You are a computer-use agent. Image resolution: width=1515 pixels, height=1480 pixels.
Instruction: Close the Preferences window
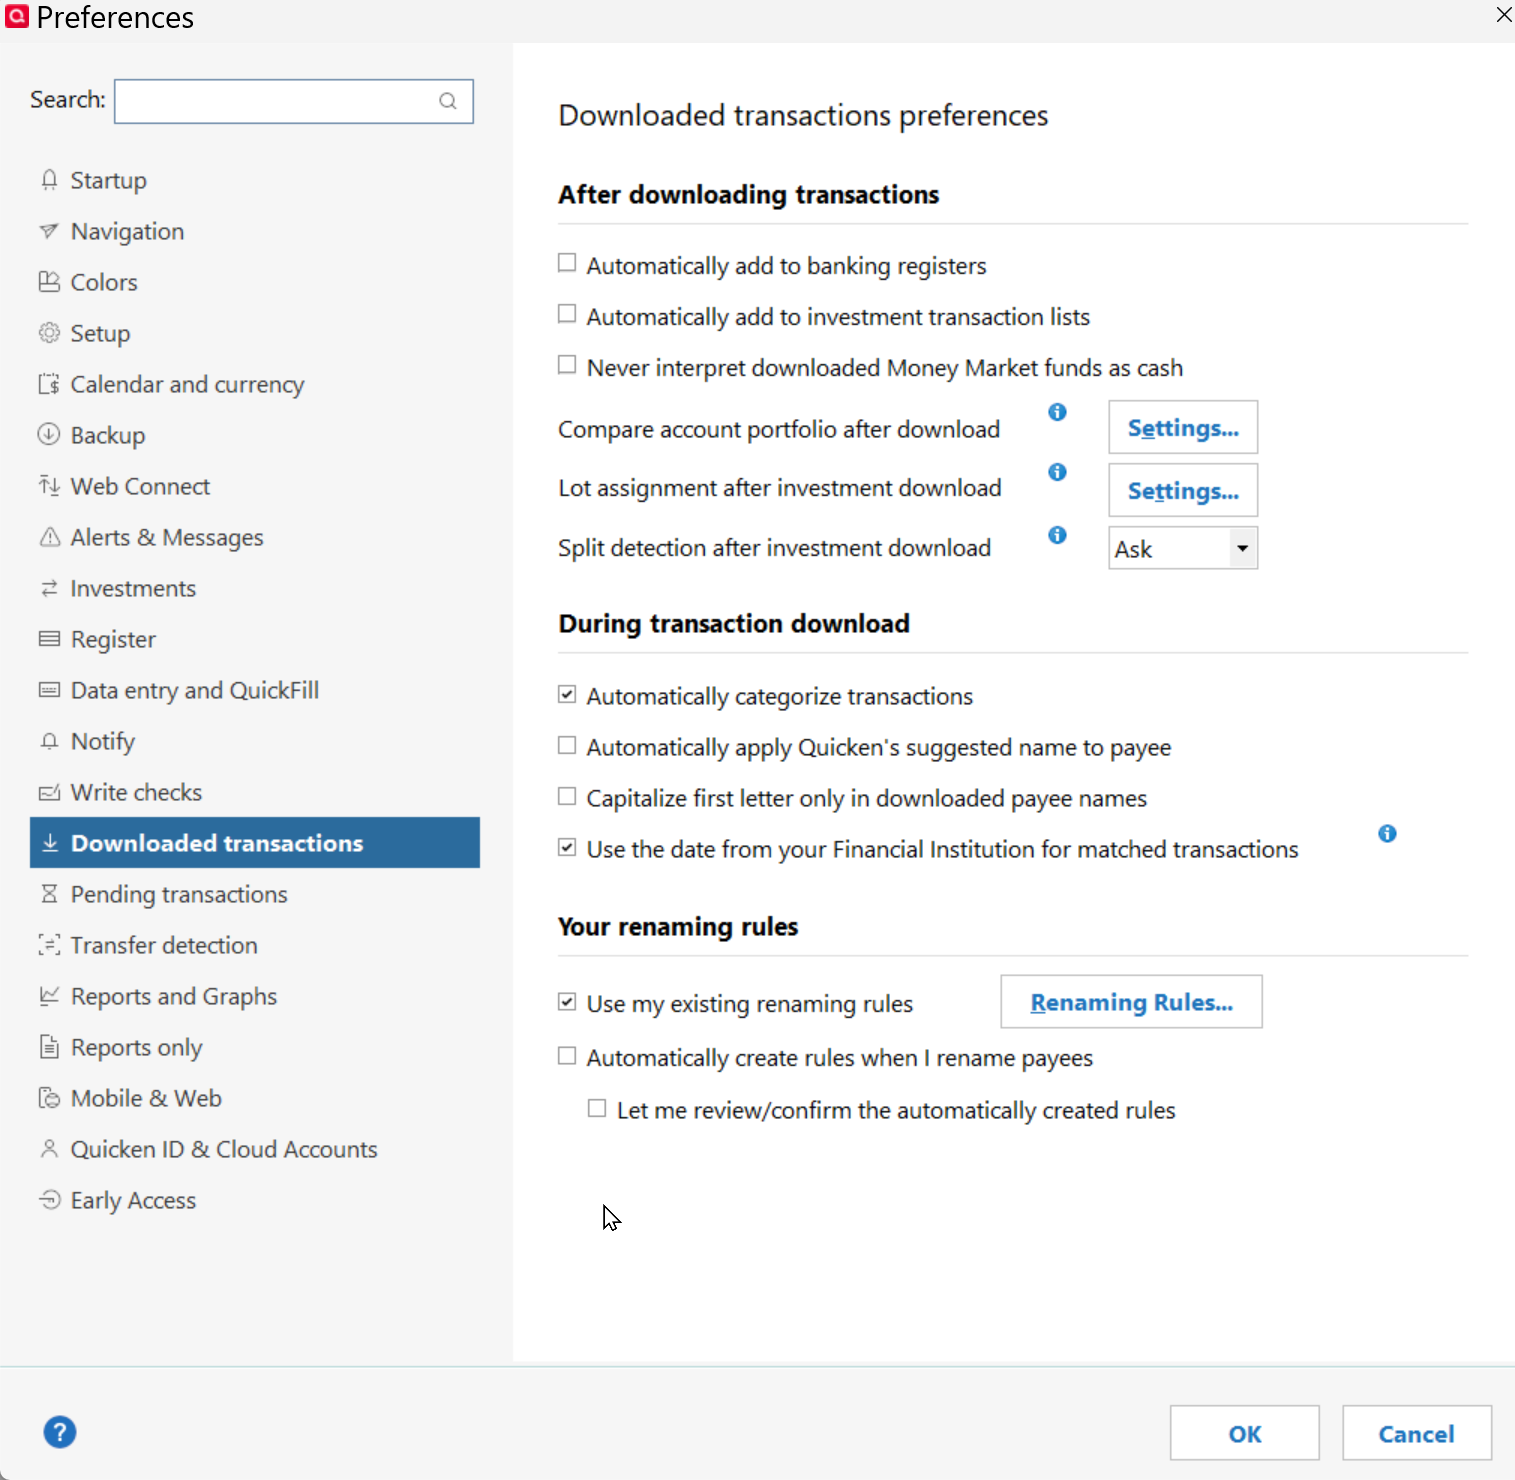click(x=1503, y=15)
